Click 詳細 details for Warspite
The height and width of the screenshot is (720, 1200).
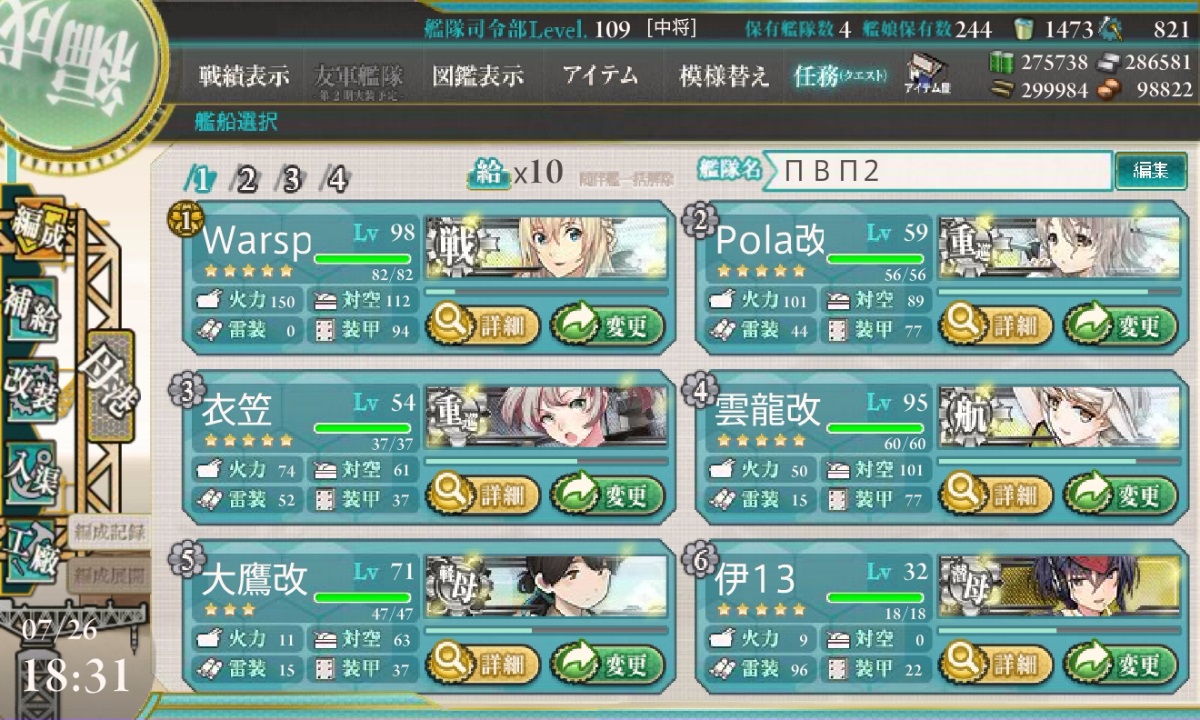coord(483,325)
